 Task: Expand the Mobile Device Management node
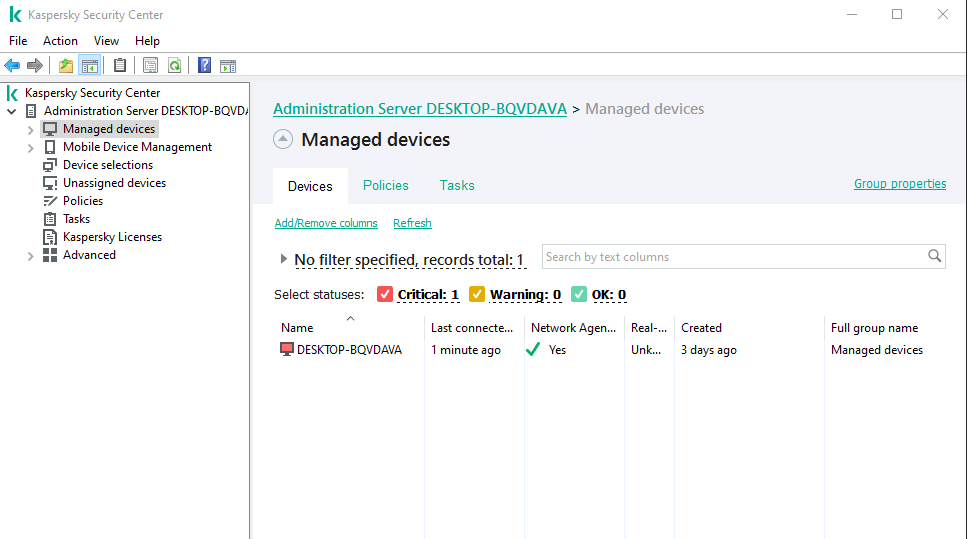point(30,148)
